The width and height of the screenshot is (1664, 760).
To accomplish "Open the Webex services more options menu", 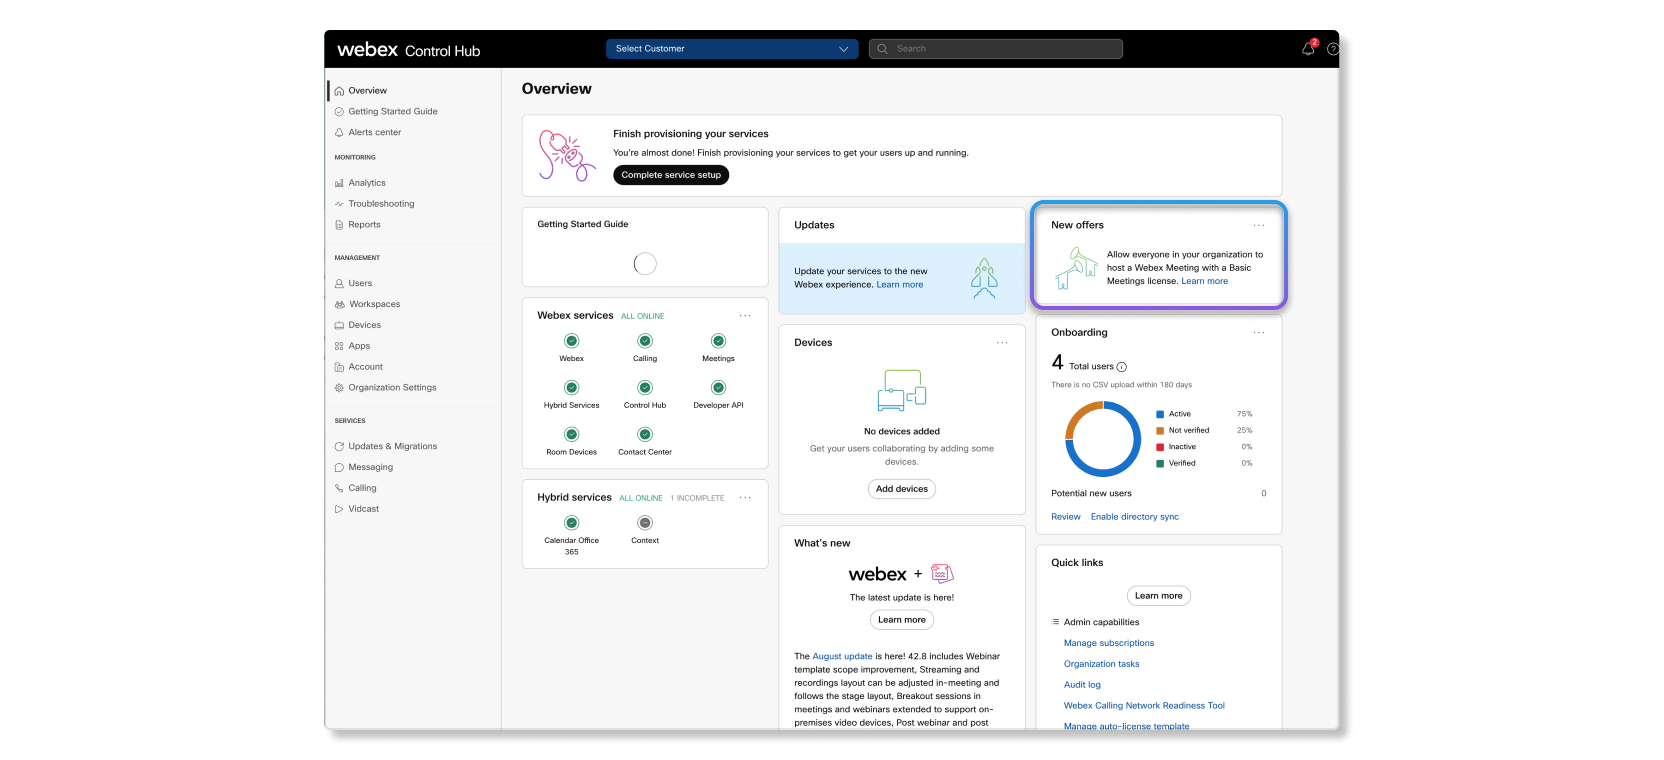I will pyautogui.click(x=745, y=316).
